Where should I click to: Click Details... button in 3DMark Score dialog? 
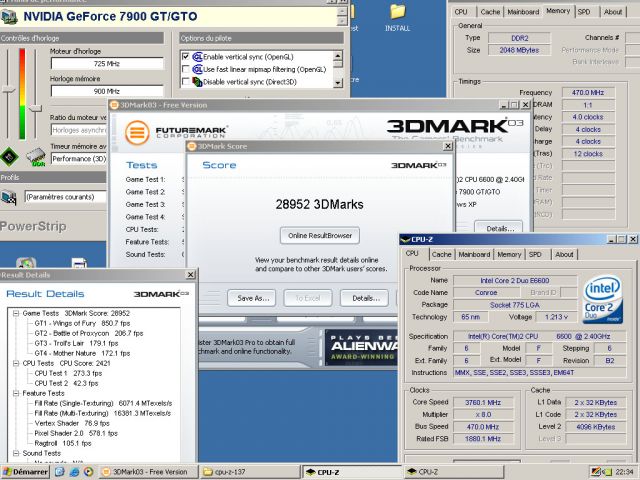pyautogui.click(x=366, y=298)
